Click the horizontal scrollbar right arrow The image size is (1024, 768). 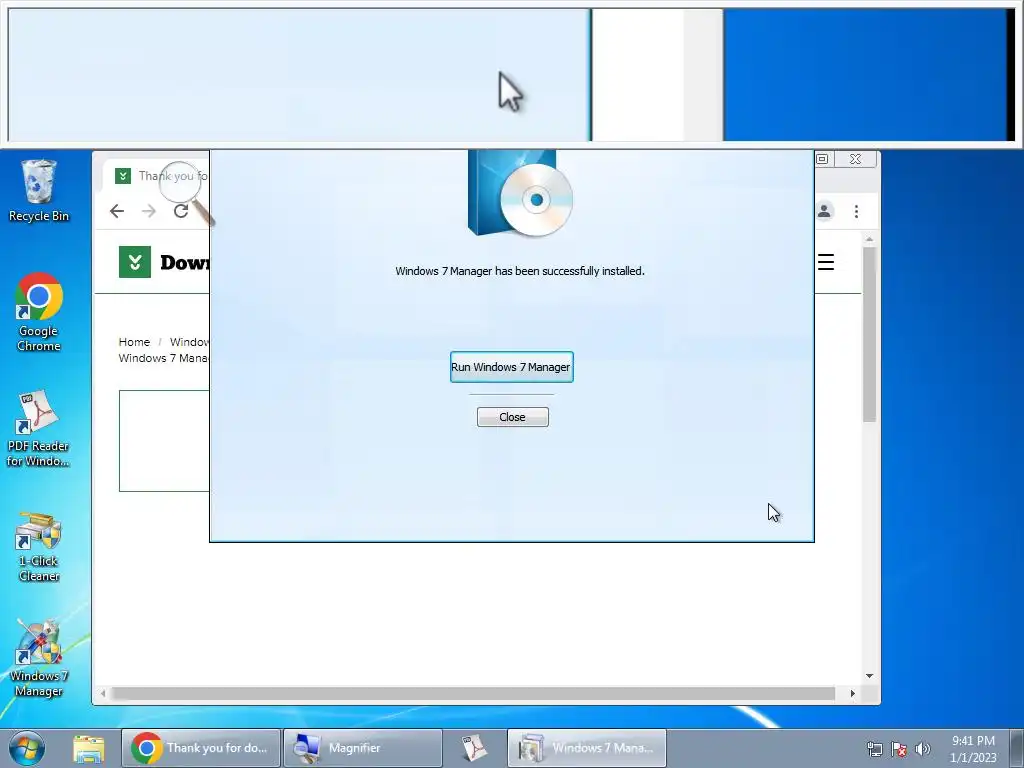point(852,693)
